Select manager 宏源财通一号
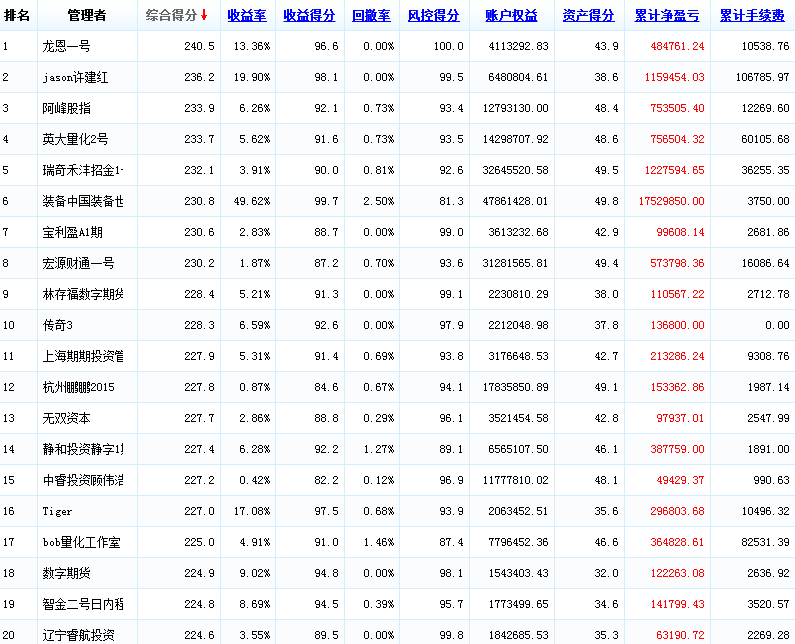The height and width of the screenshot is (644, 795). click(79, 263)
